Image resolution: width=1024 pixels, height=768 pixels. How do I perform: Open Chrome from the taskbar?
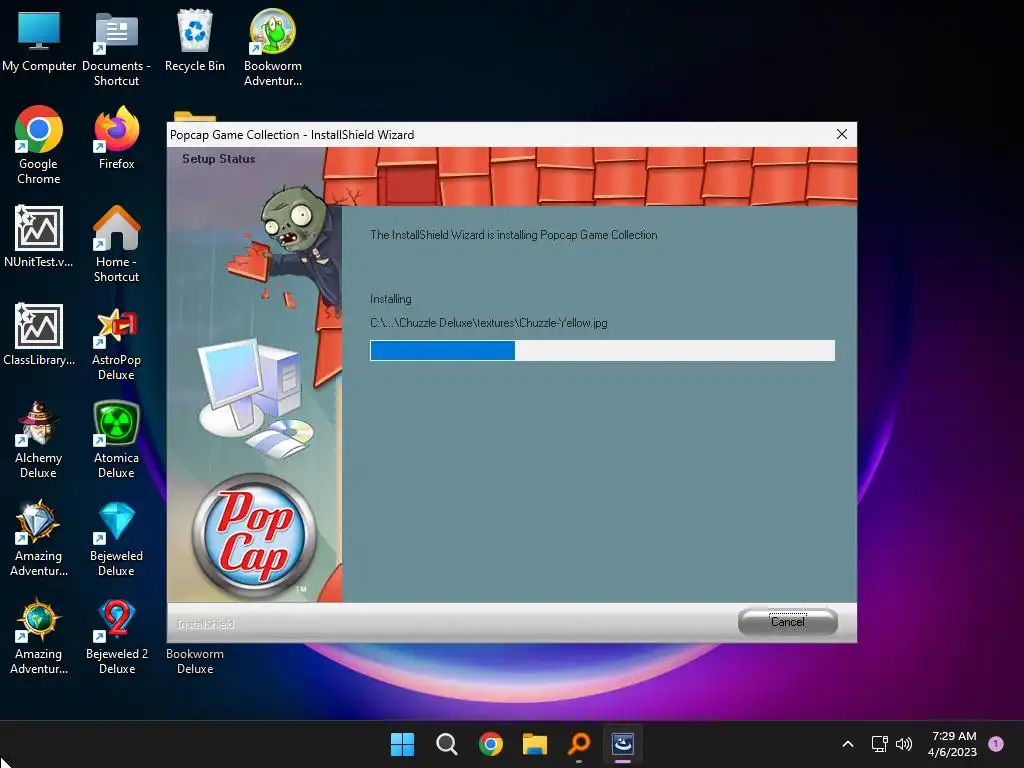(490, 744)
